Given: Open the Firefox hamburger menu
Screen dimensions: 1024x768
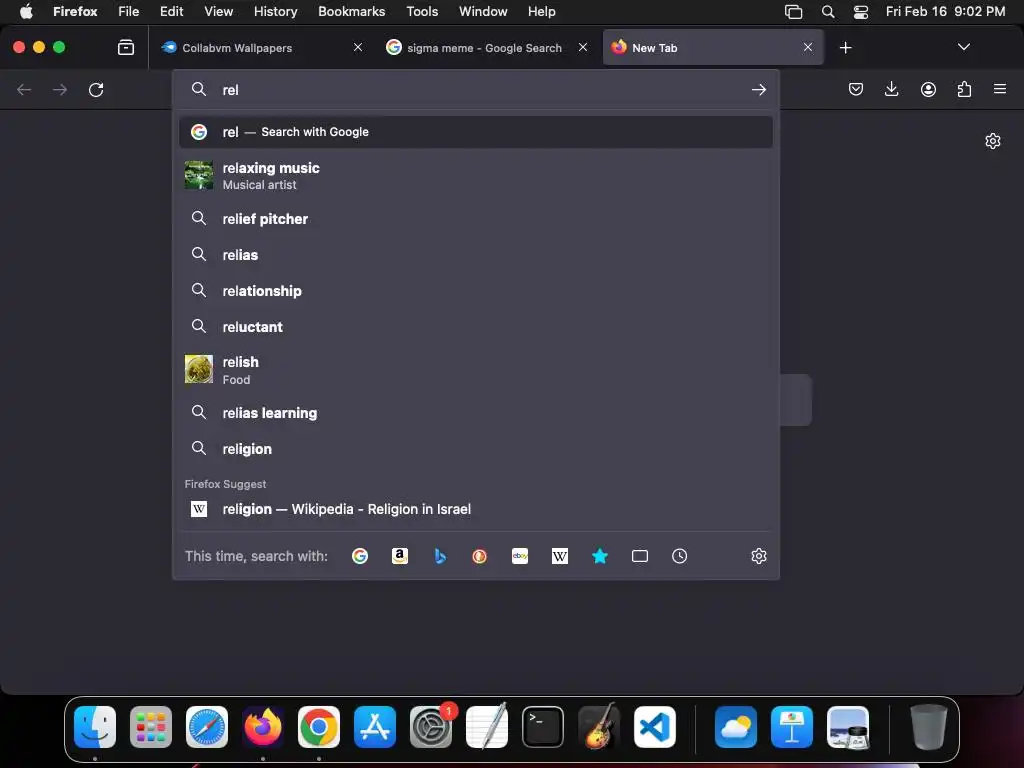Looking at the screenshot, I should pos(1000,89).
